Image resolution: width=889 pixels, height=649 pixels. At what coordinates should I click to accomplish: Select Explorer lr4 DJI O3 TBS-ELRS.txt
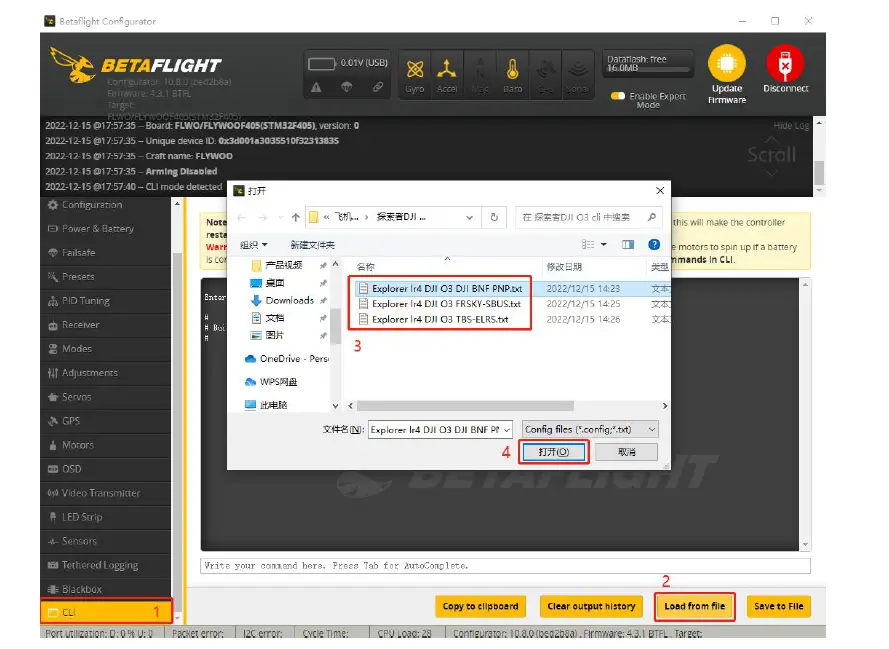pos(440,319)
